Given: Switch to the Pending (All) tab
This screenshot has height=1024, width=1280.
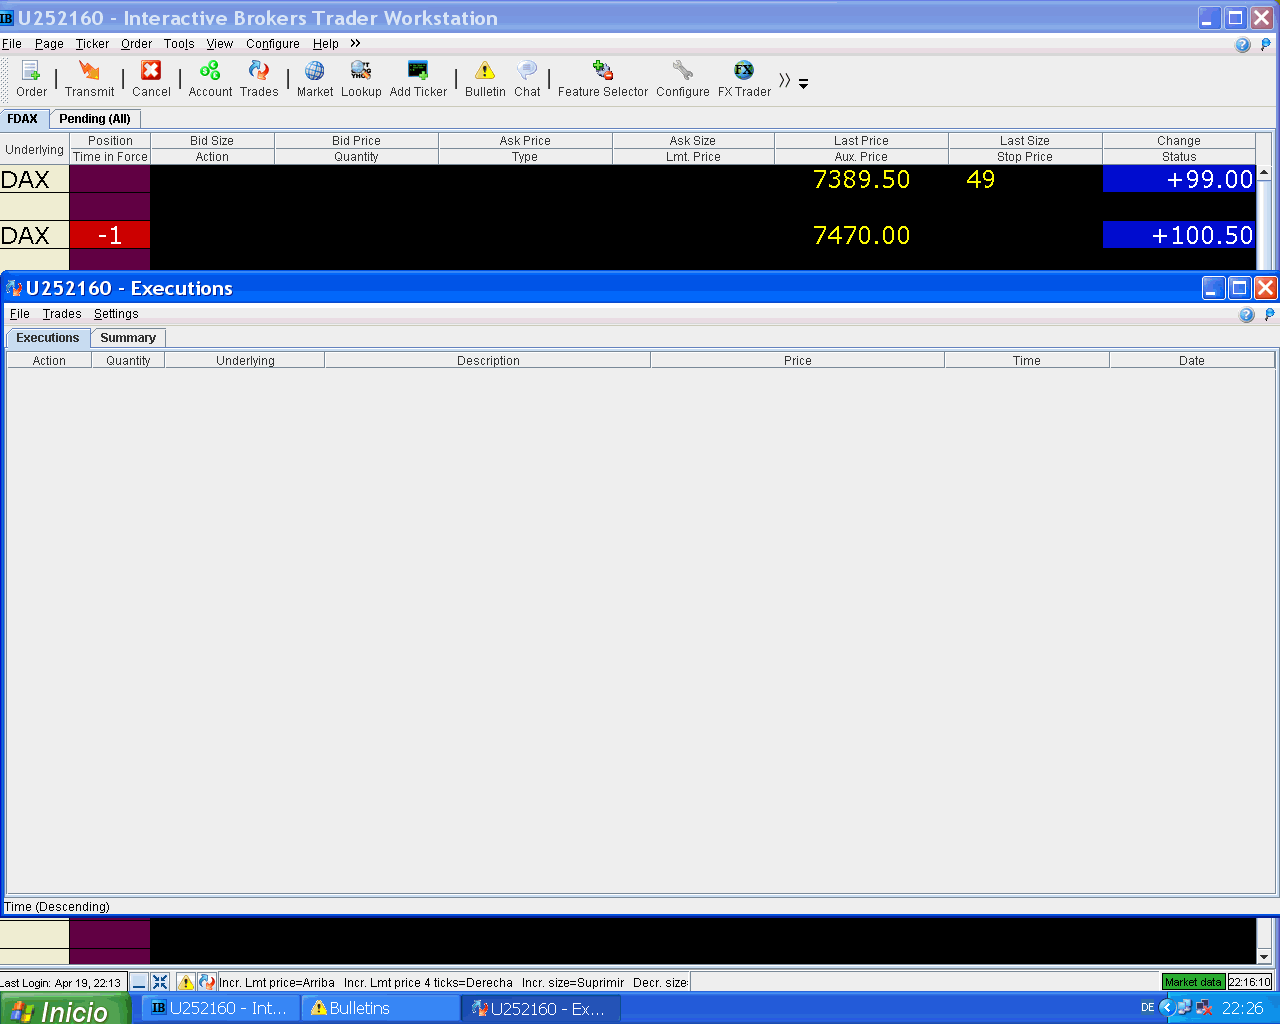Looking at the screenshot, I should point(95,119).
